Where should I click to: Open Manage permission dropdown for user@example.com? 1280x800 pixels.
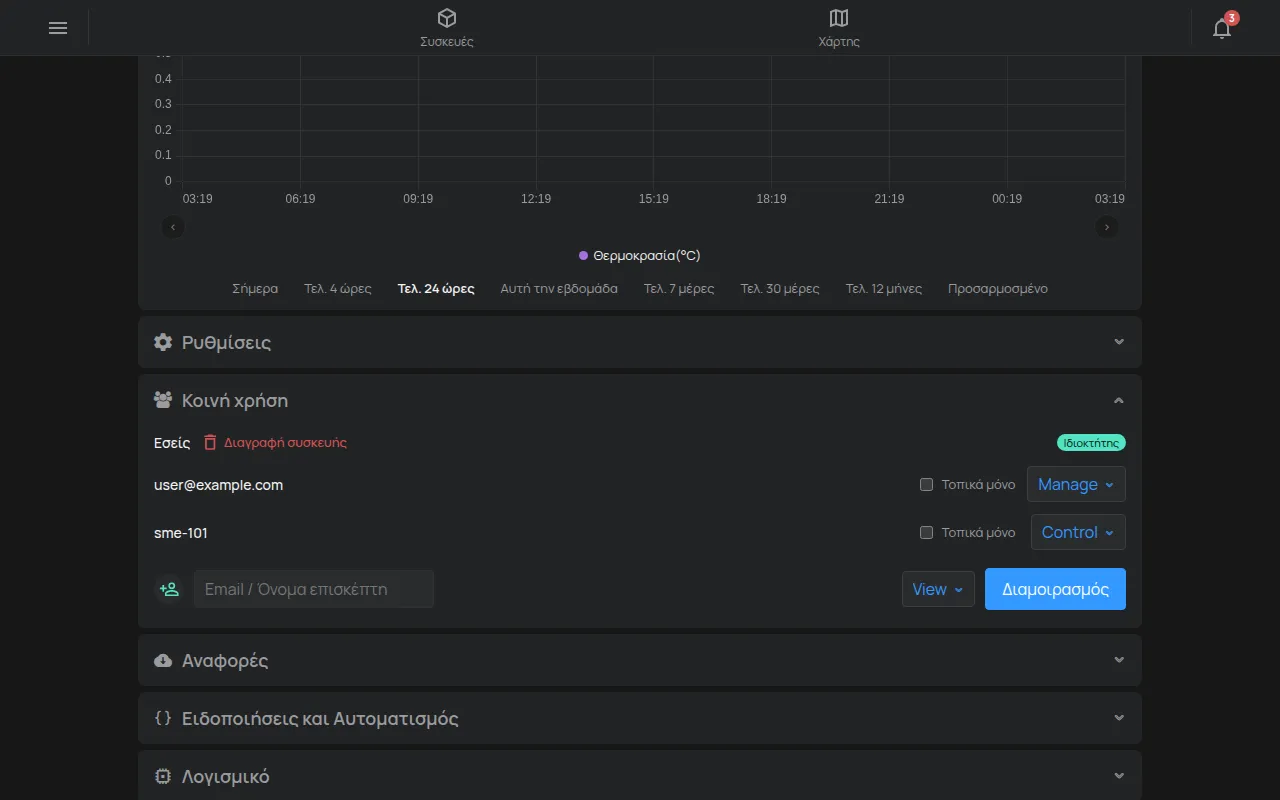pos(1076,484)
